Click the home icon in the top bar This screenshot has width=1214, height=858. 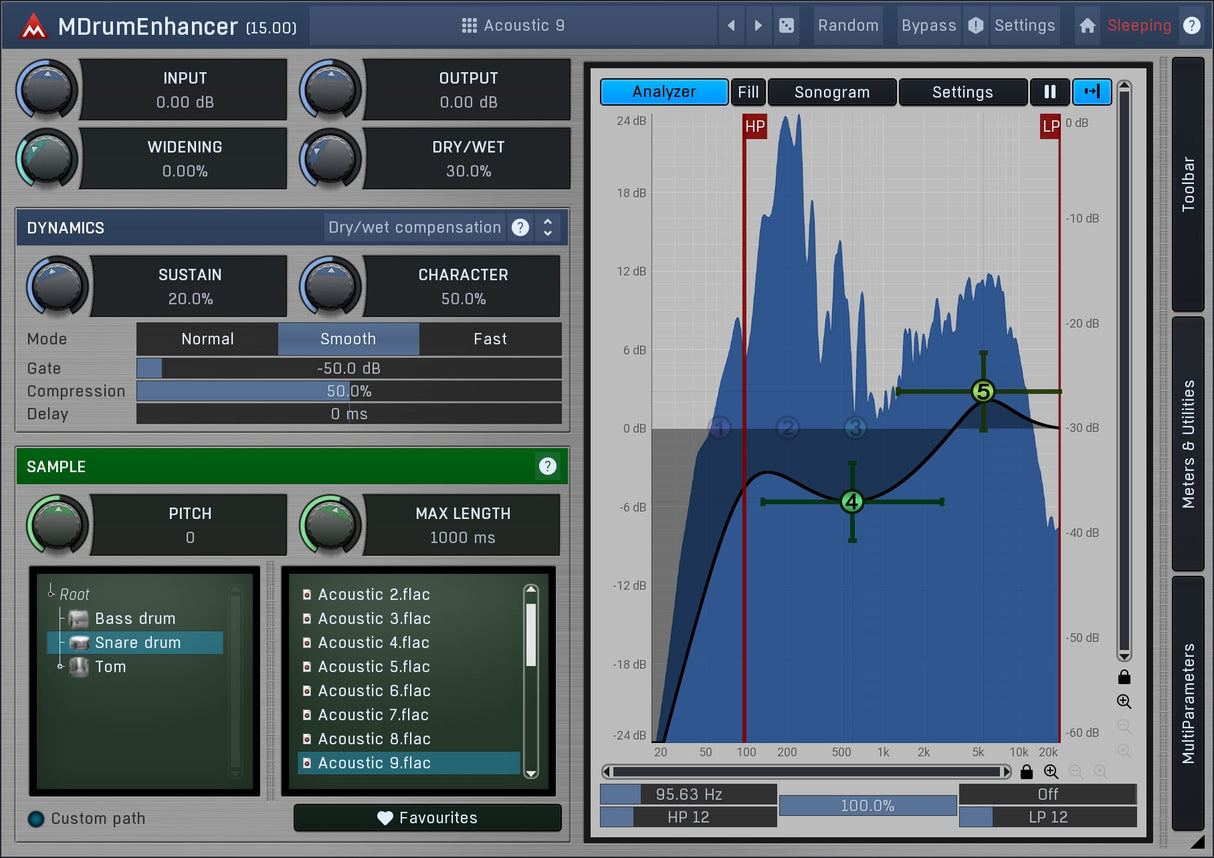(x=1087, y=26)
